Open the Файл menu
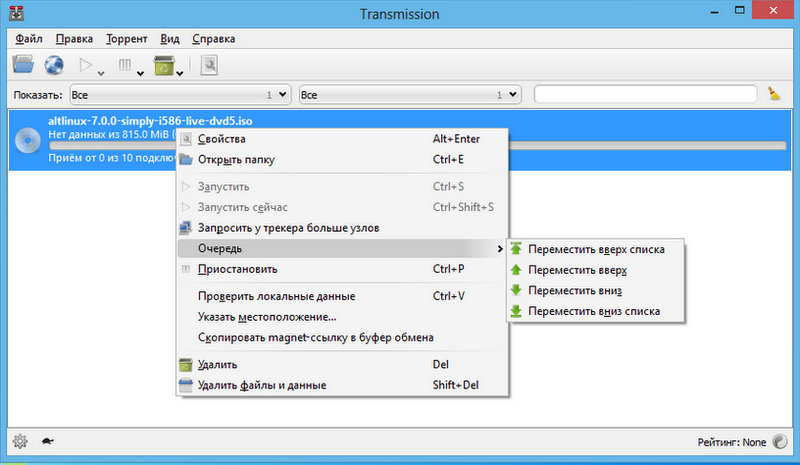Image resolution: width=800 pixels, height=465 pixels. 29,39
